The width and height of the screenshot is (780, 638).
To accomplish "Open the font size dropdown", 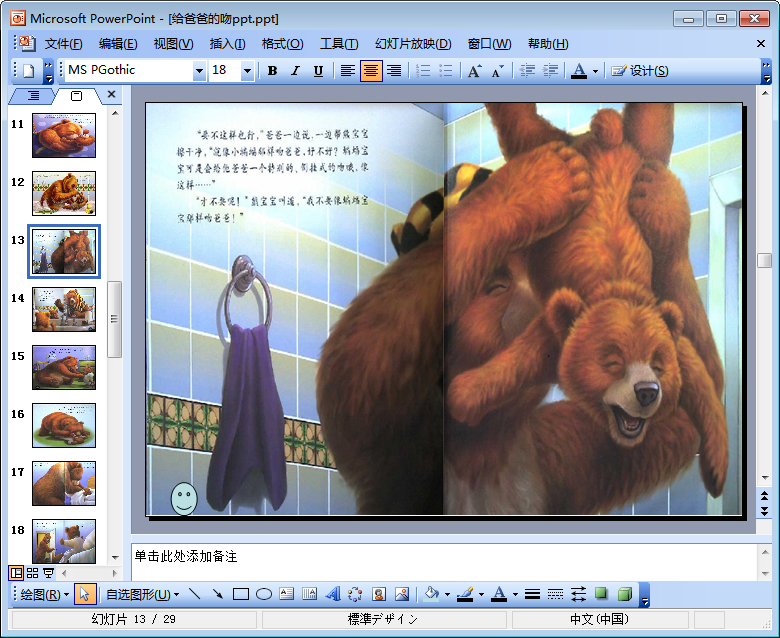I will point(247,71).
